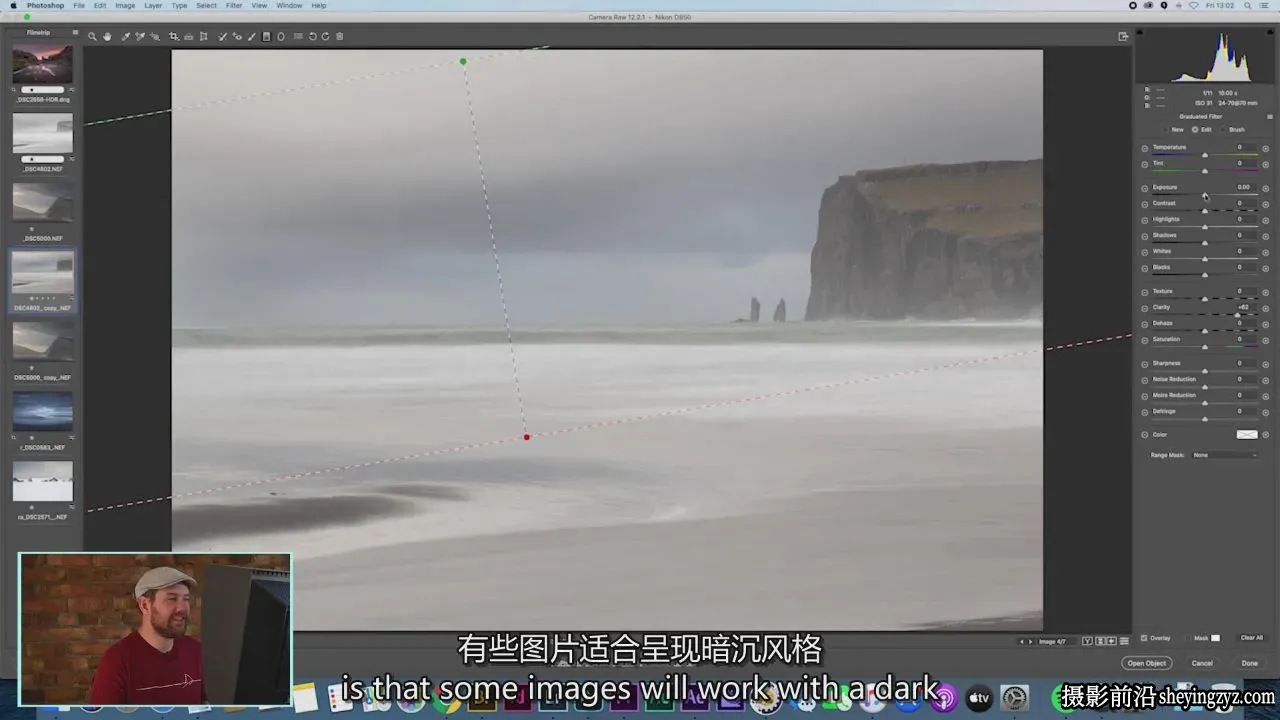Enable the Mask checkbox
Viewport: 1280px width, 720px height.
[x=1187, y=638]
